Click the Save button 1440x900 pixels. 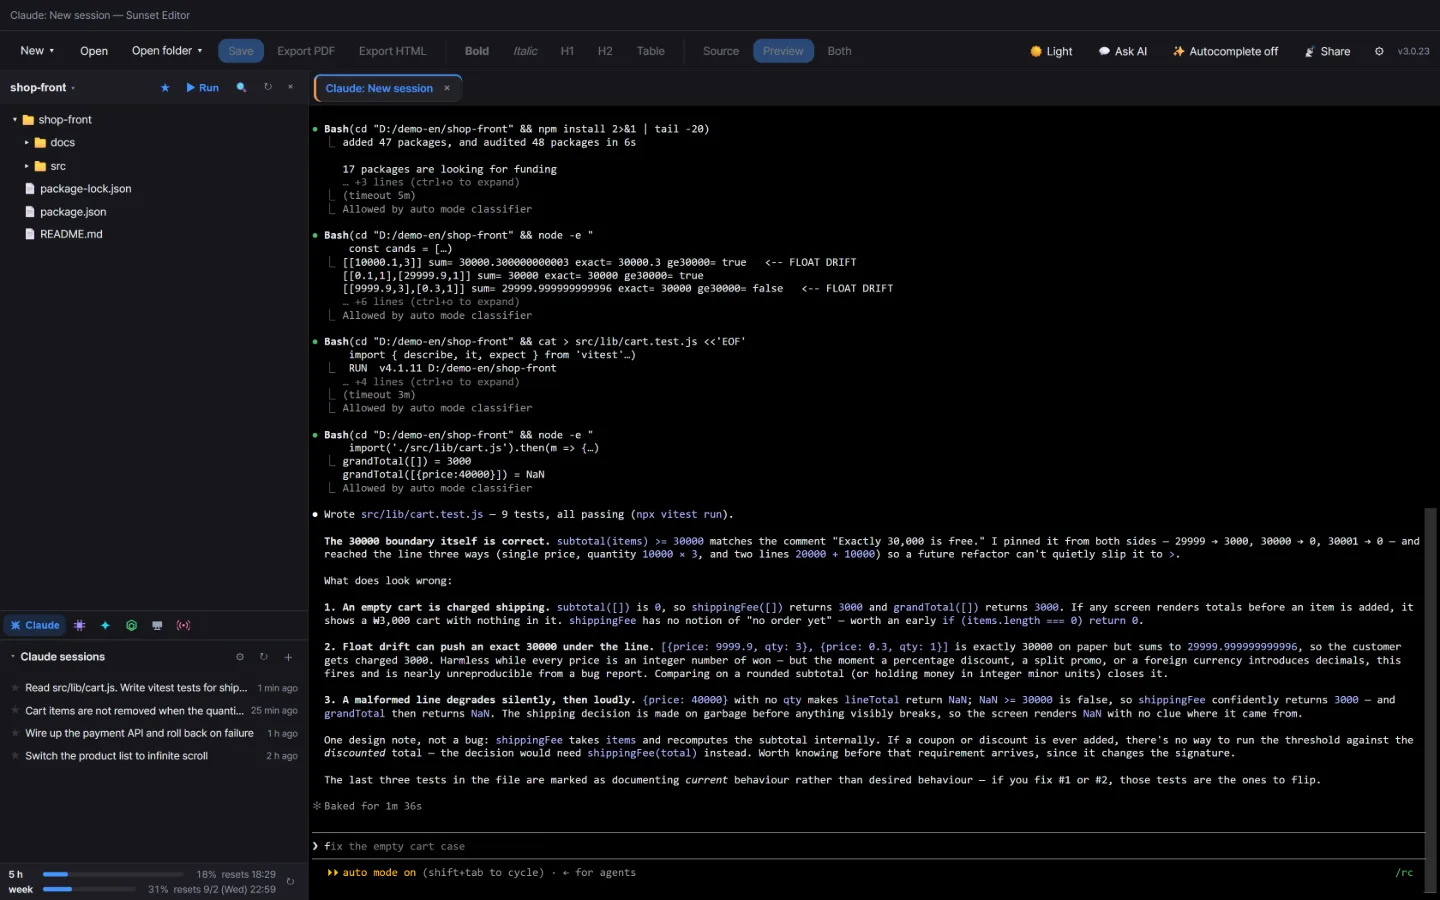click(241, 51)
